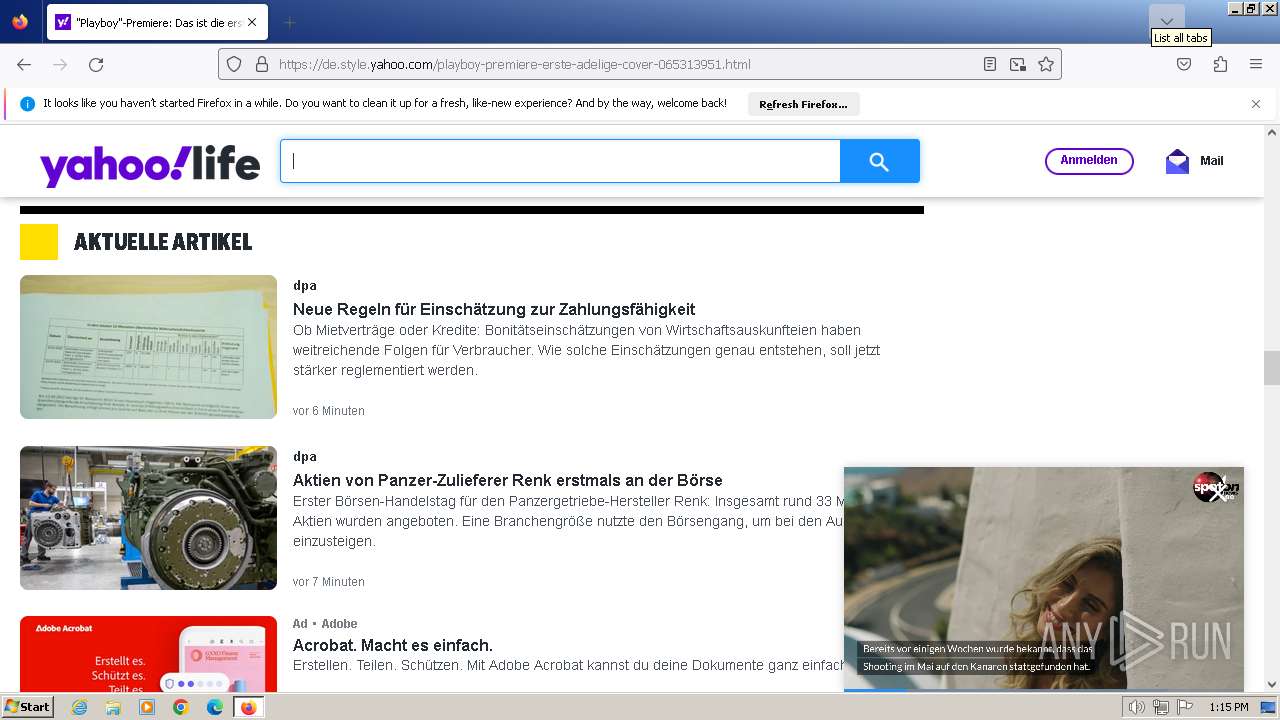Open article Aktien von Panzer-Zulieferer Renk

click(508, 481)
